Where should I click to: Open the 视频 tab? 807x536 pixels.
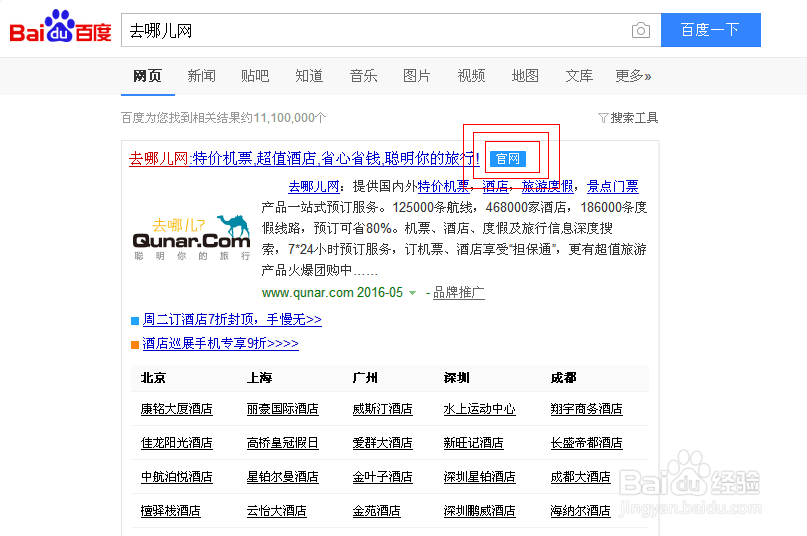click(x=471, y=76)
